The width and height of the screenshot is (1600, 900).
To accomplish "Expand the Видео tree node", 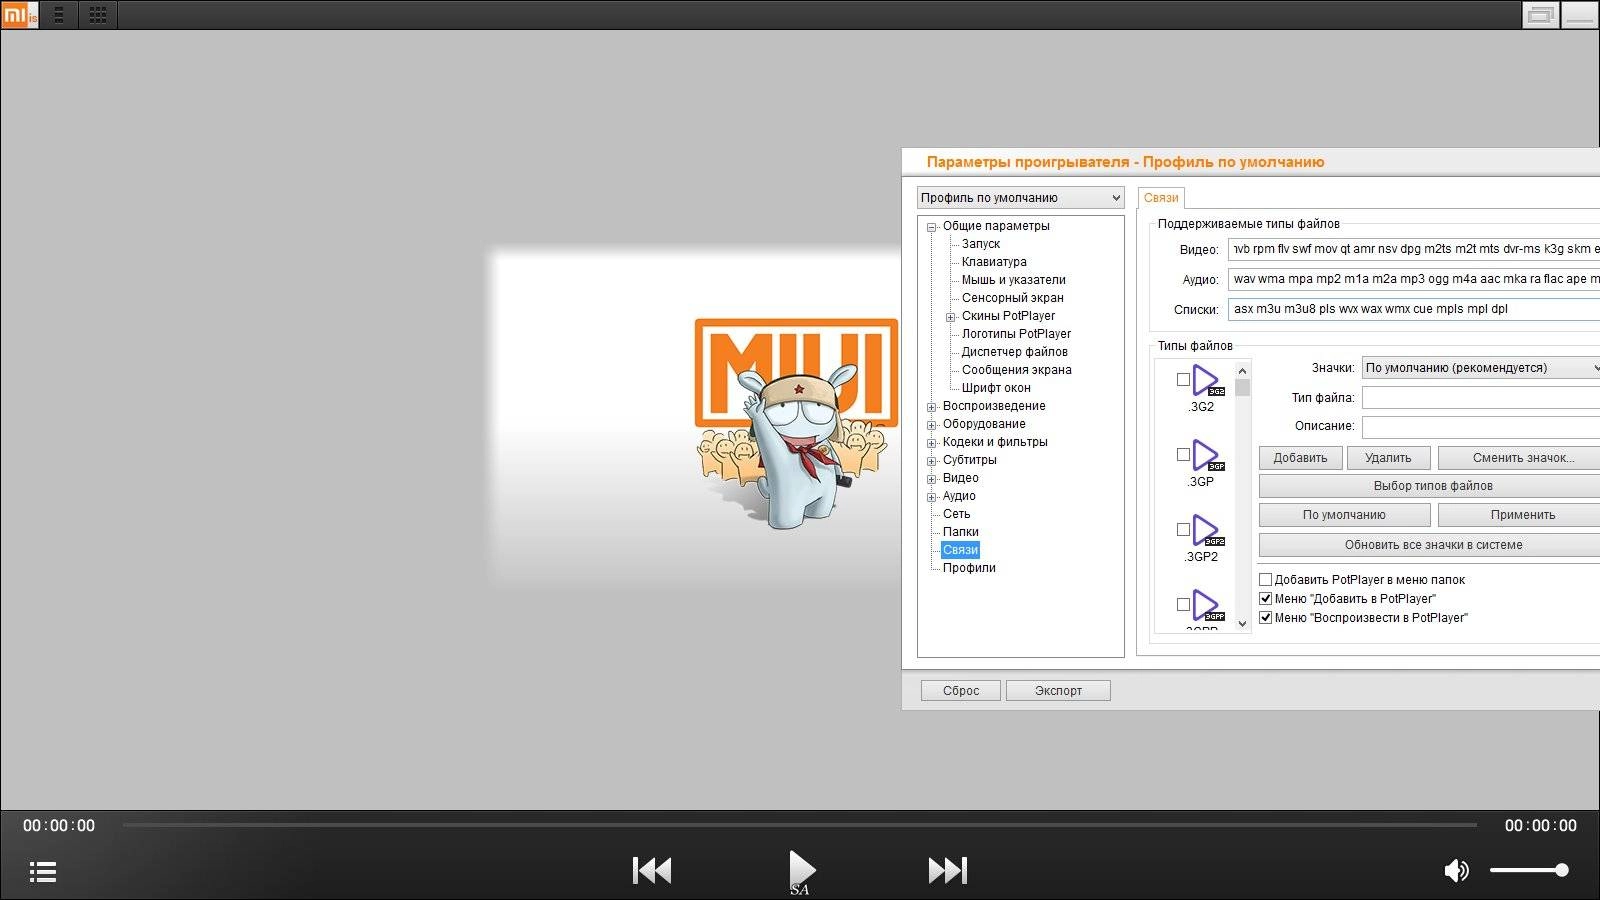I will 932,479.
